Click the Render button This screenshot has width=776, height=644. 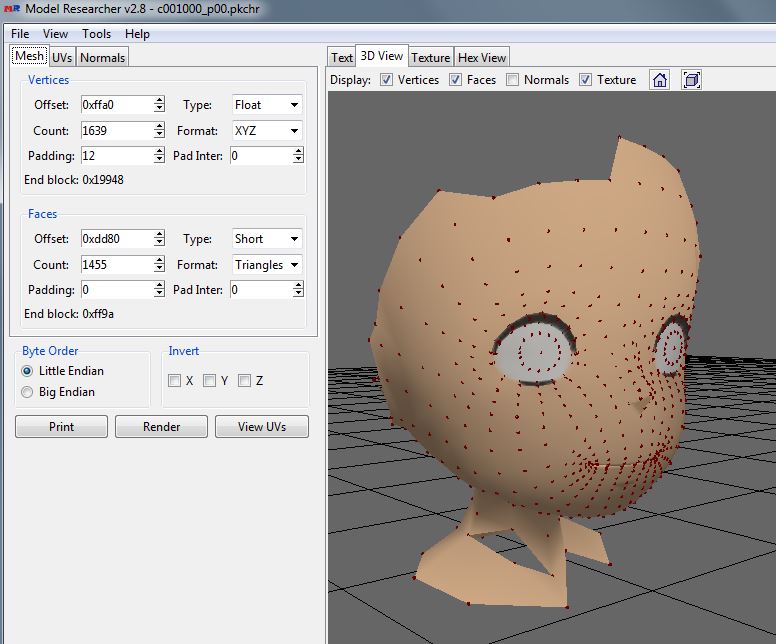161,427
